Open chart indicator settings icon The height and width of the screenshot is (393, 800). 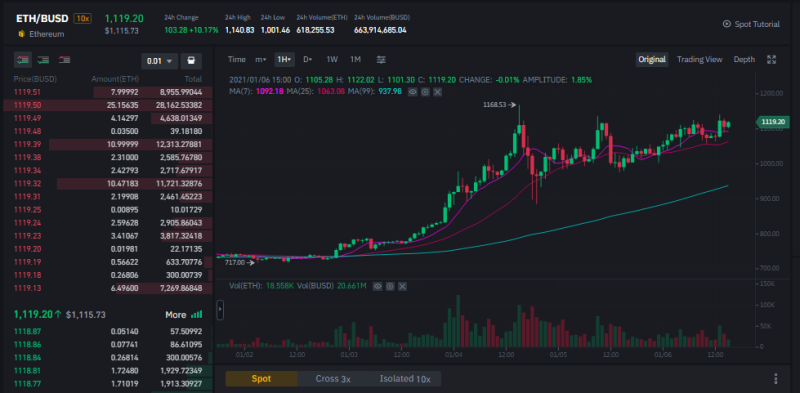[381, 60]
